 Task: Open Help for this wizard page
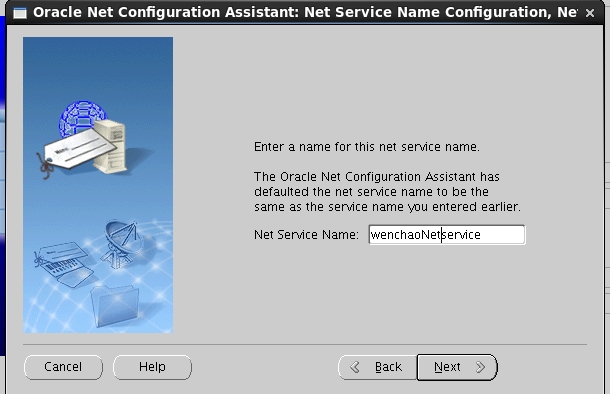point(152,367)
